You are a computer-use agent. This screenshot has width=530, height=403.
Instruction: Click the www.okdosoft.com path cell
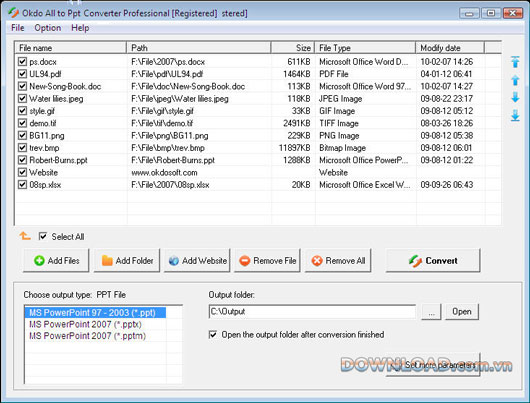164,172
